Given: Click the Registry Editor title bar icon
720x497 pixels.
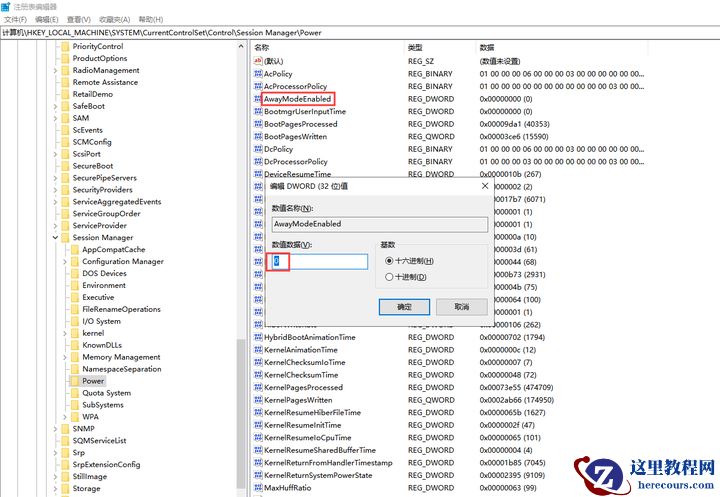Looking at the screenshot, I should pyautogui.click(x=6, y=6).
